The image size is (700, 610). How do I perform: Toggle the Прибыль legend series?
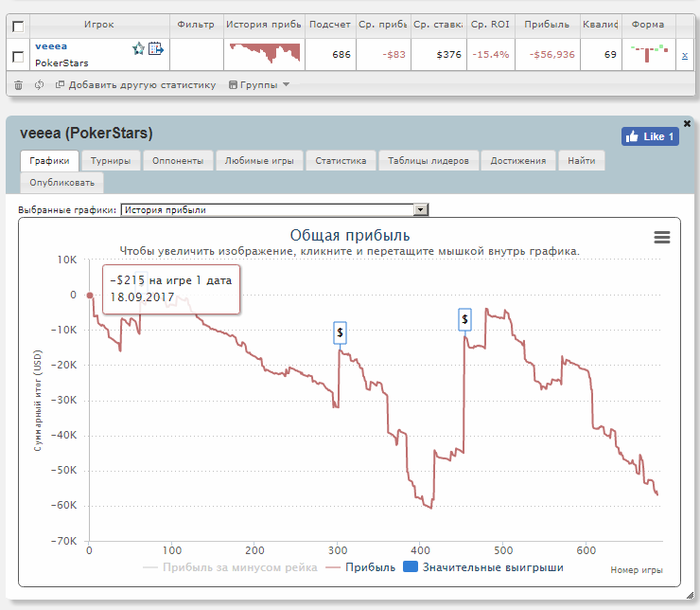point(361,567)
